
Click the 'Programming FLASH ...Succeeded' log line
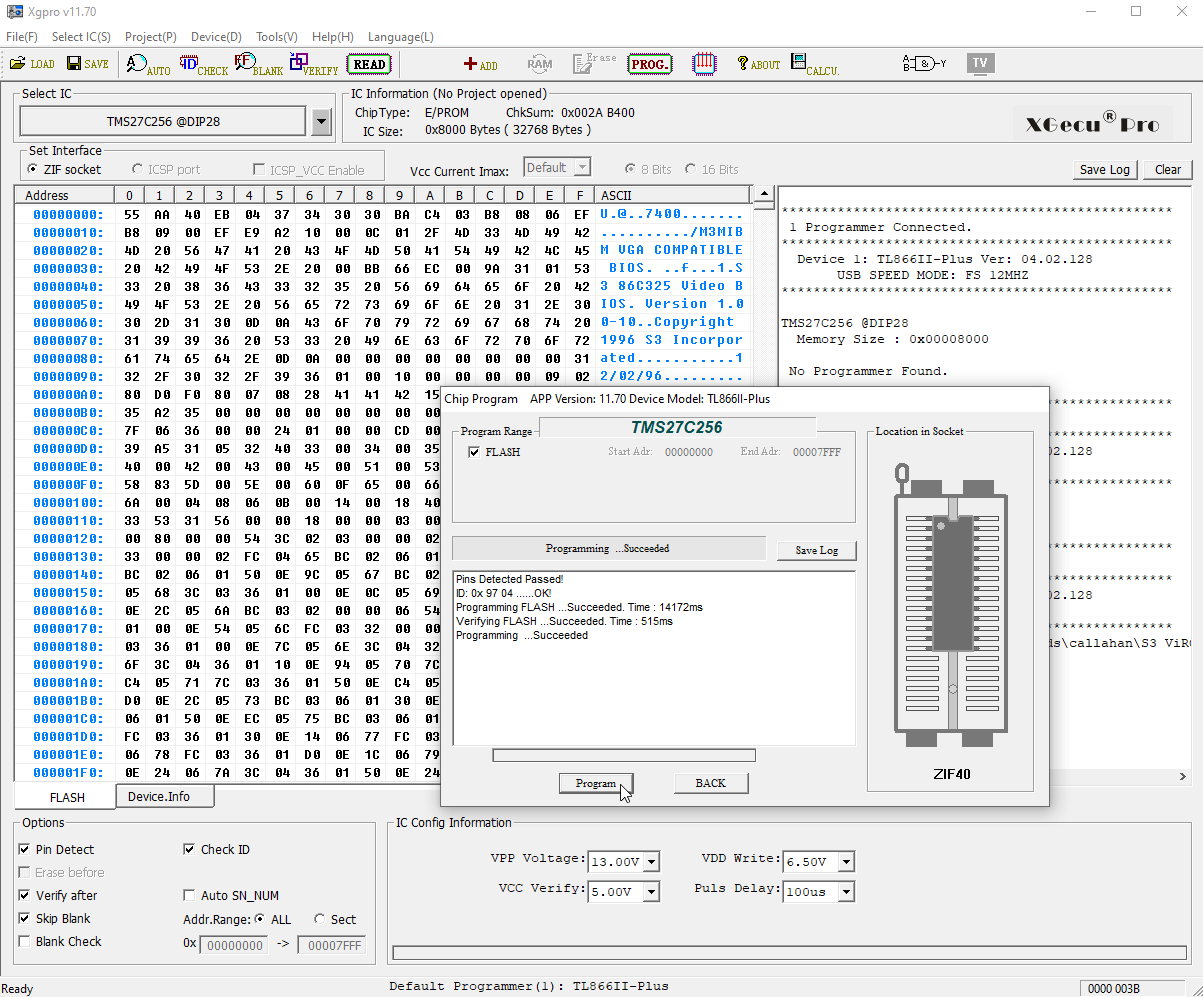tap(579, 607)
